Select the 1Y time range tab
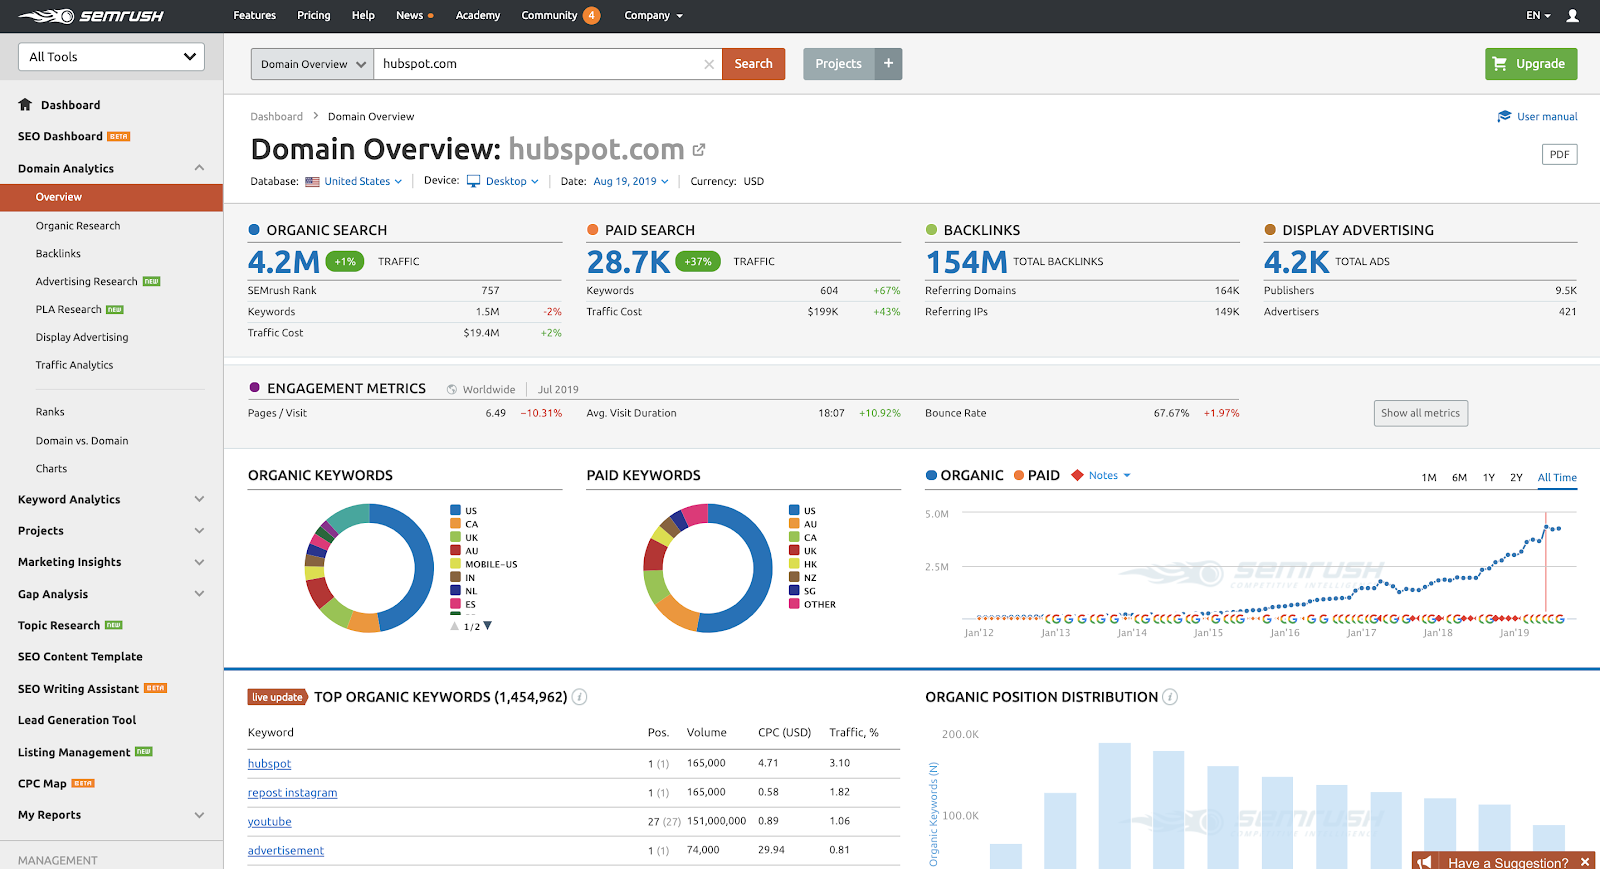This screenshot has height=869, width=1600. click(x=1489, y=478)
